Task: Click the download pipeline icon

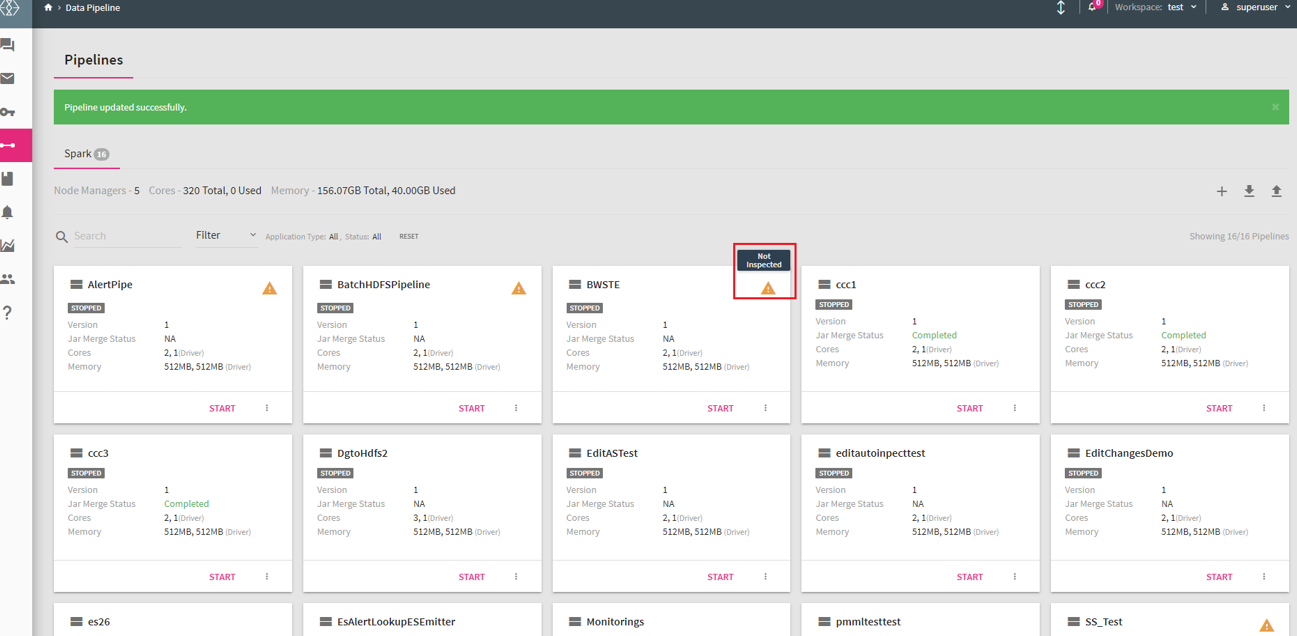Action: click(x=1249, y=191)
